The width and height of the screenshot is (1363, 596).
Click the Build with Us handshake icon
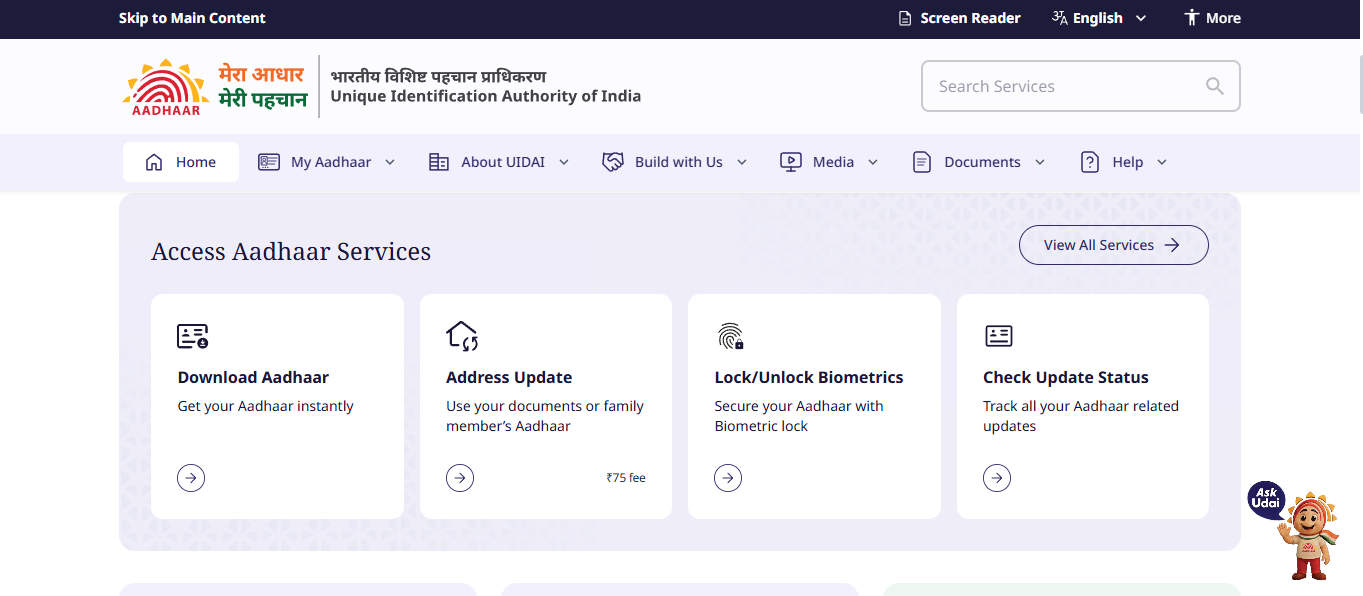(x=613, y=162)
